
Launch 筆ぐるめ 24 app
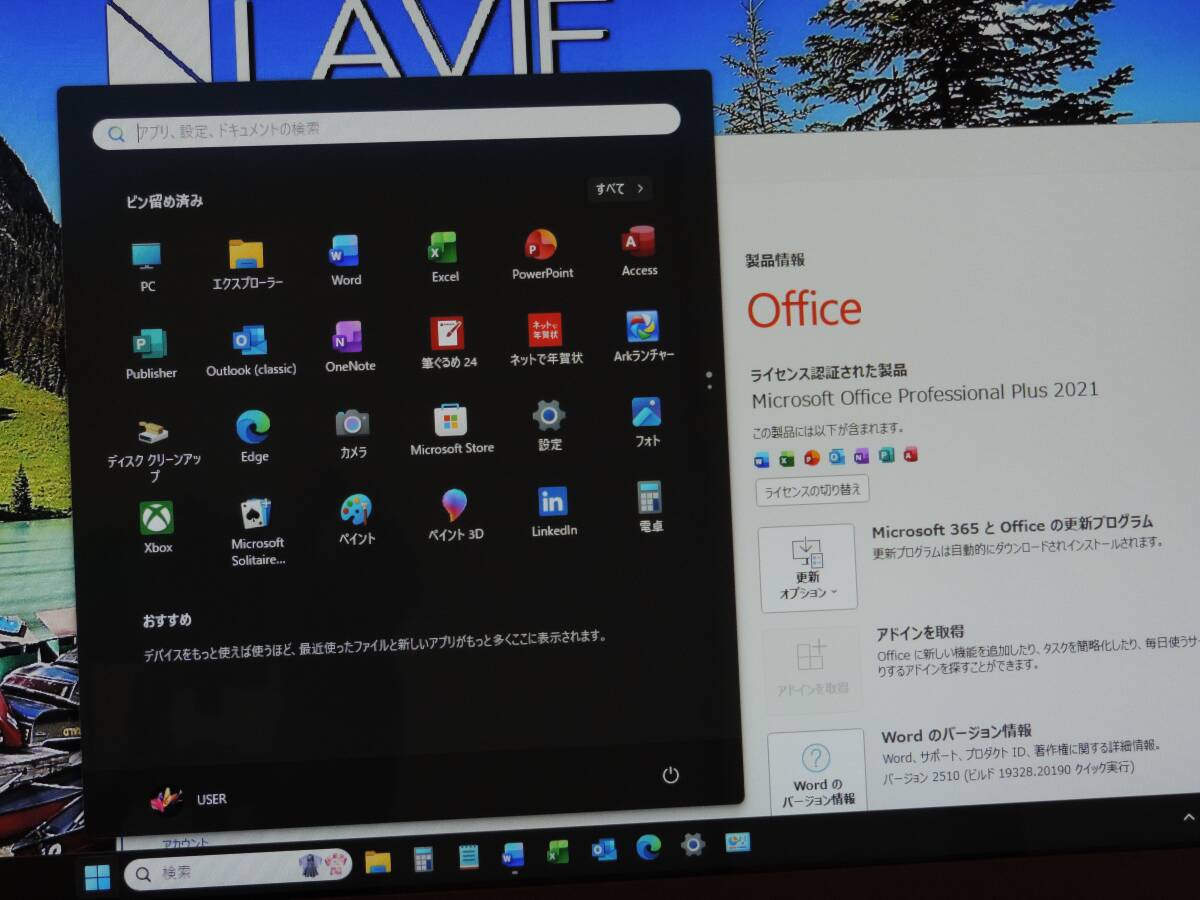448,343
